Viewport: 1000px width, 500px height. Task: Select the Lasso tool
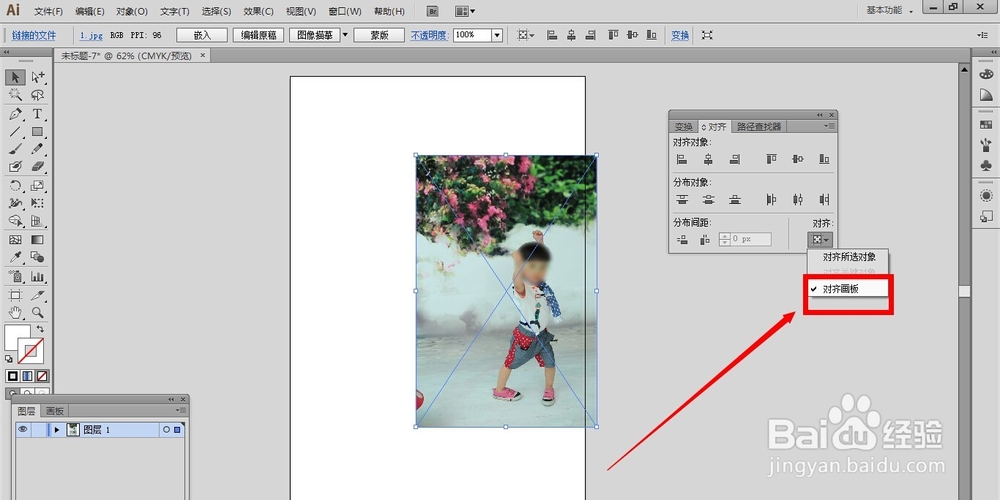pyautogui.click(x=38, y=95)
